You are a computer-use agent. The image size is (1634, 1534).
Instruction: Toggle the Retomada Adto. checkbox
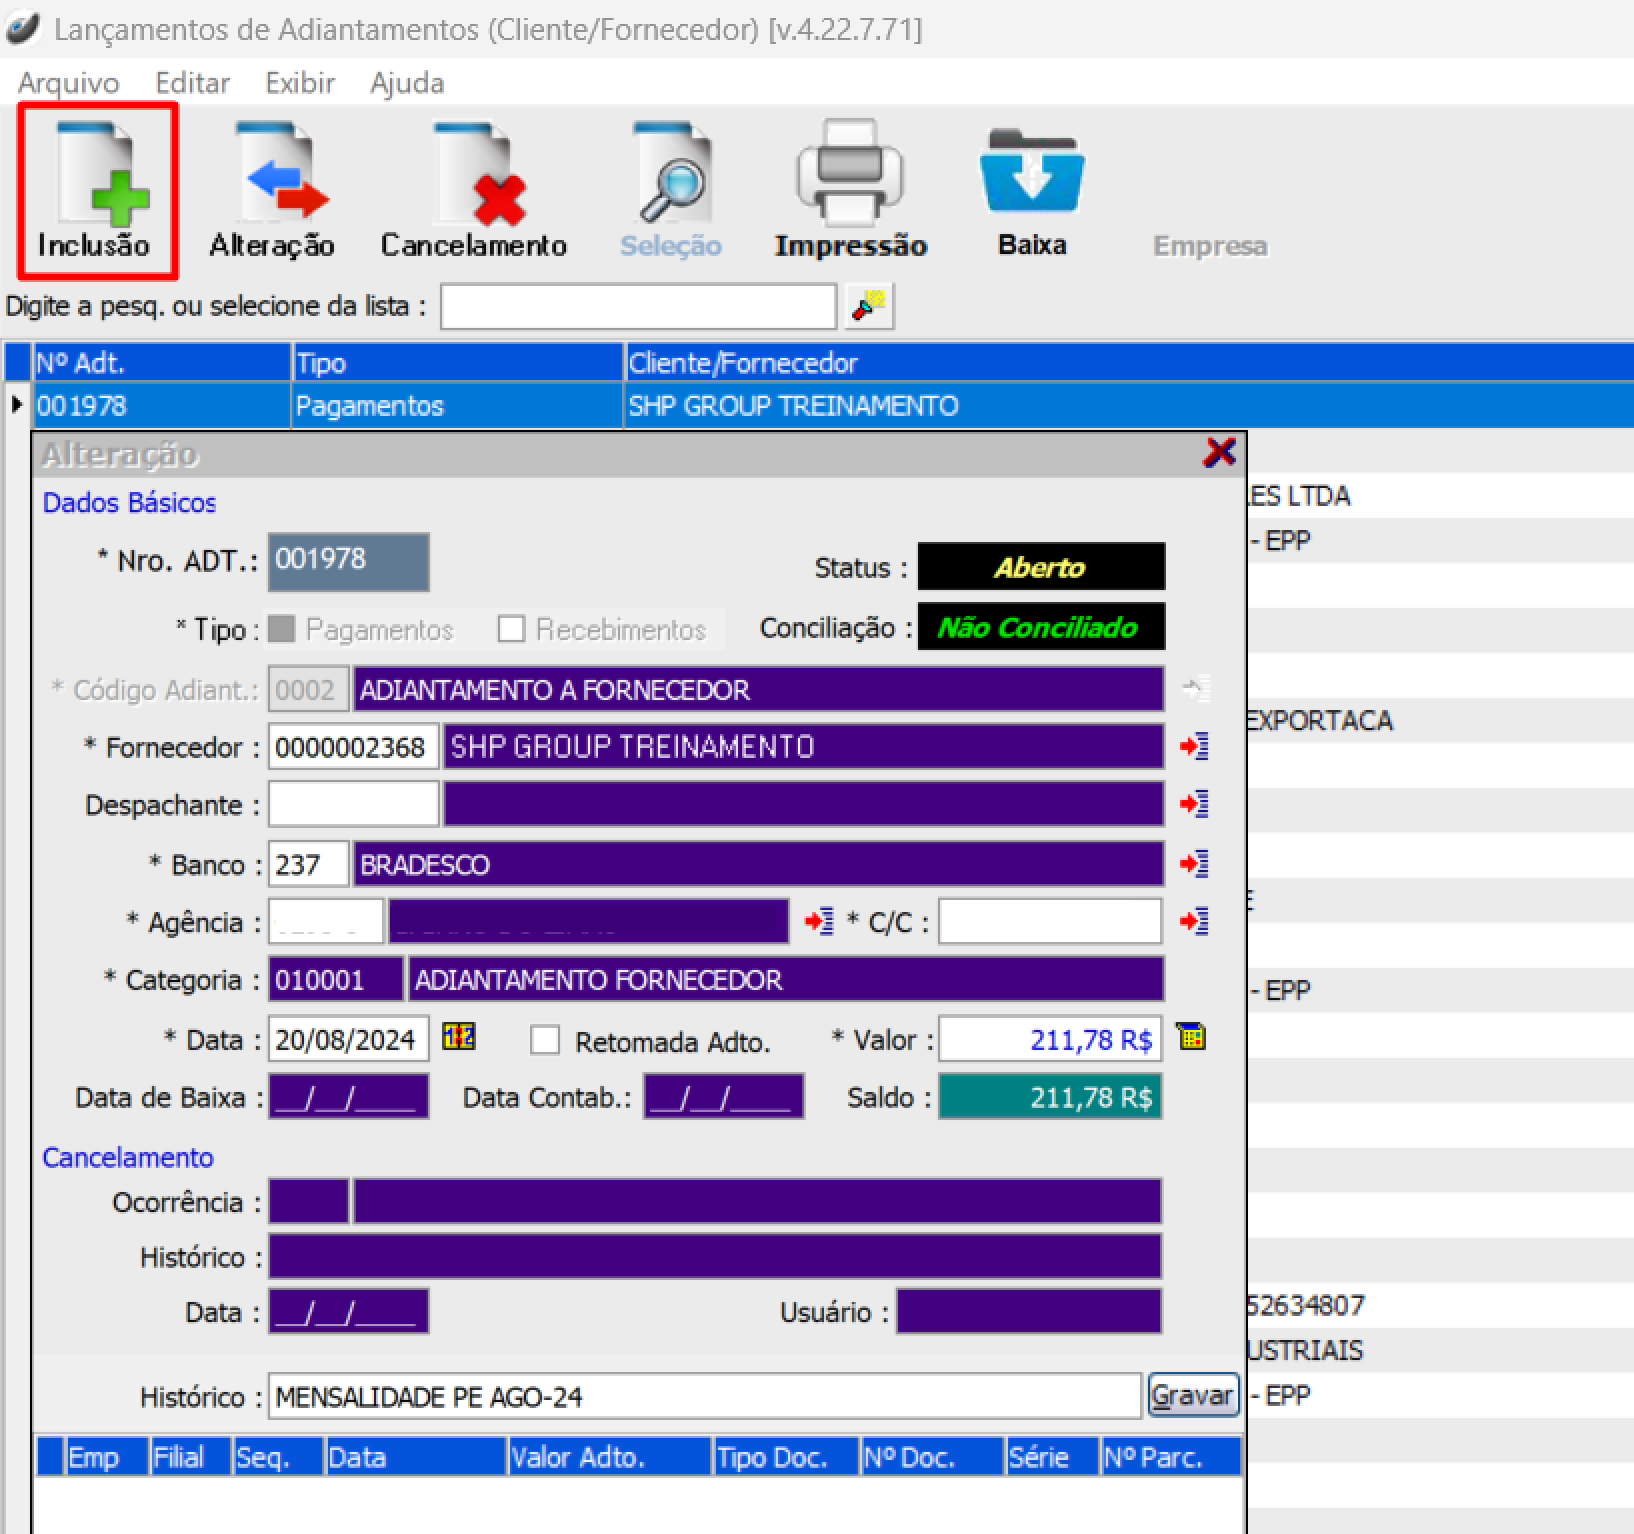(545, 1041)
